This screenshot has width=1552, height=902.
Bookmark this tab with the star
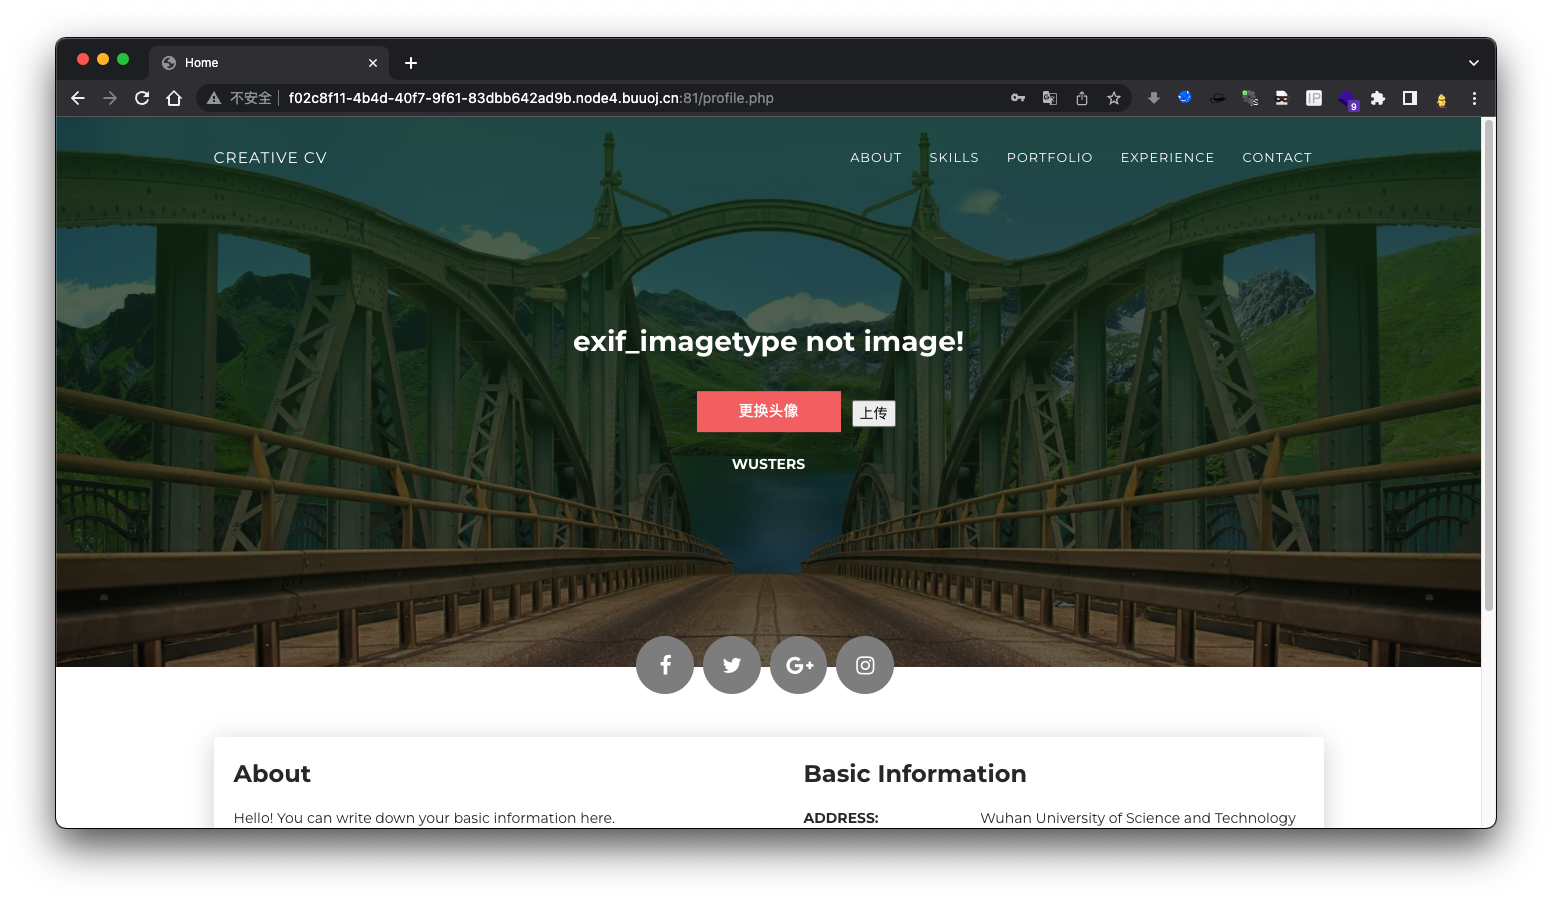click(x=1114, y=98)
